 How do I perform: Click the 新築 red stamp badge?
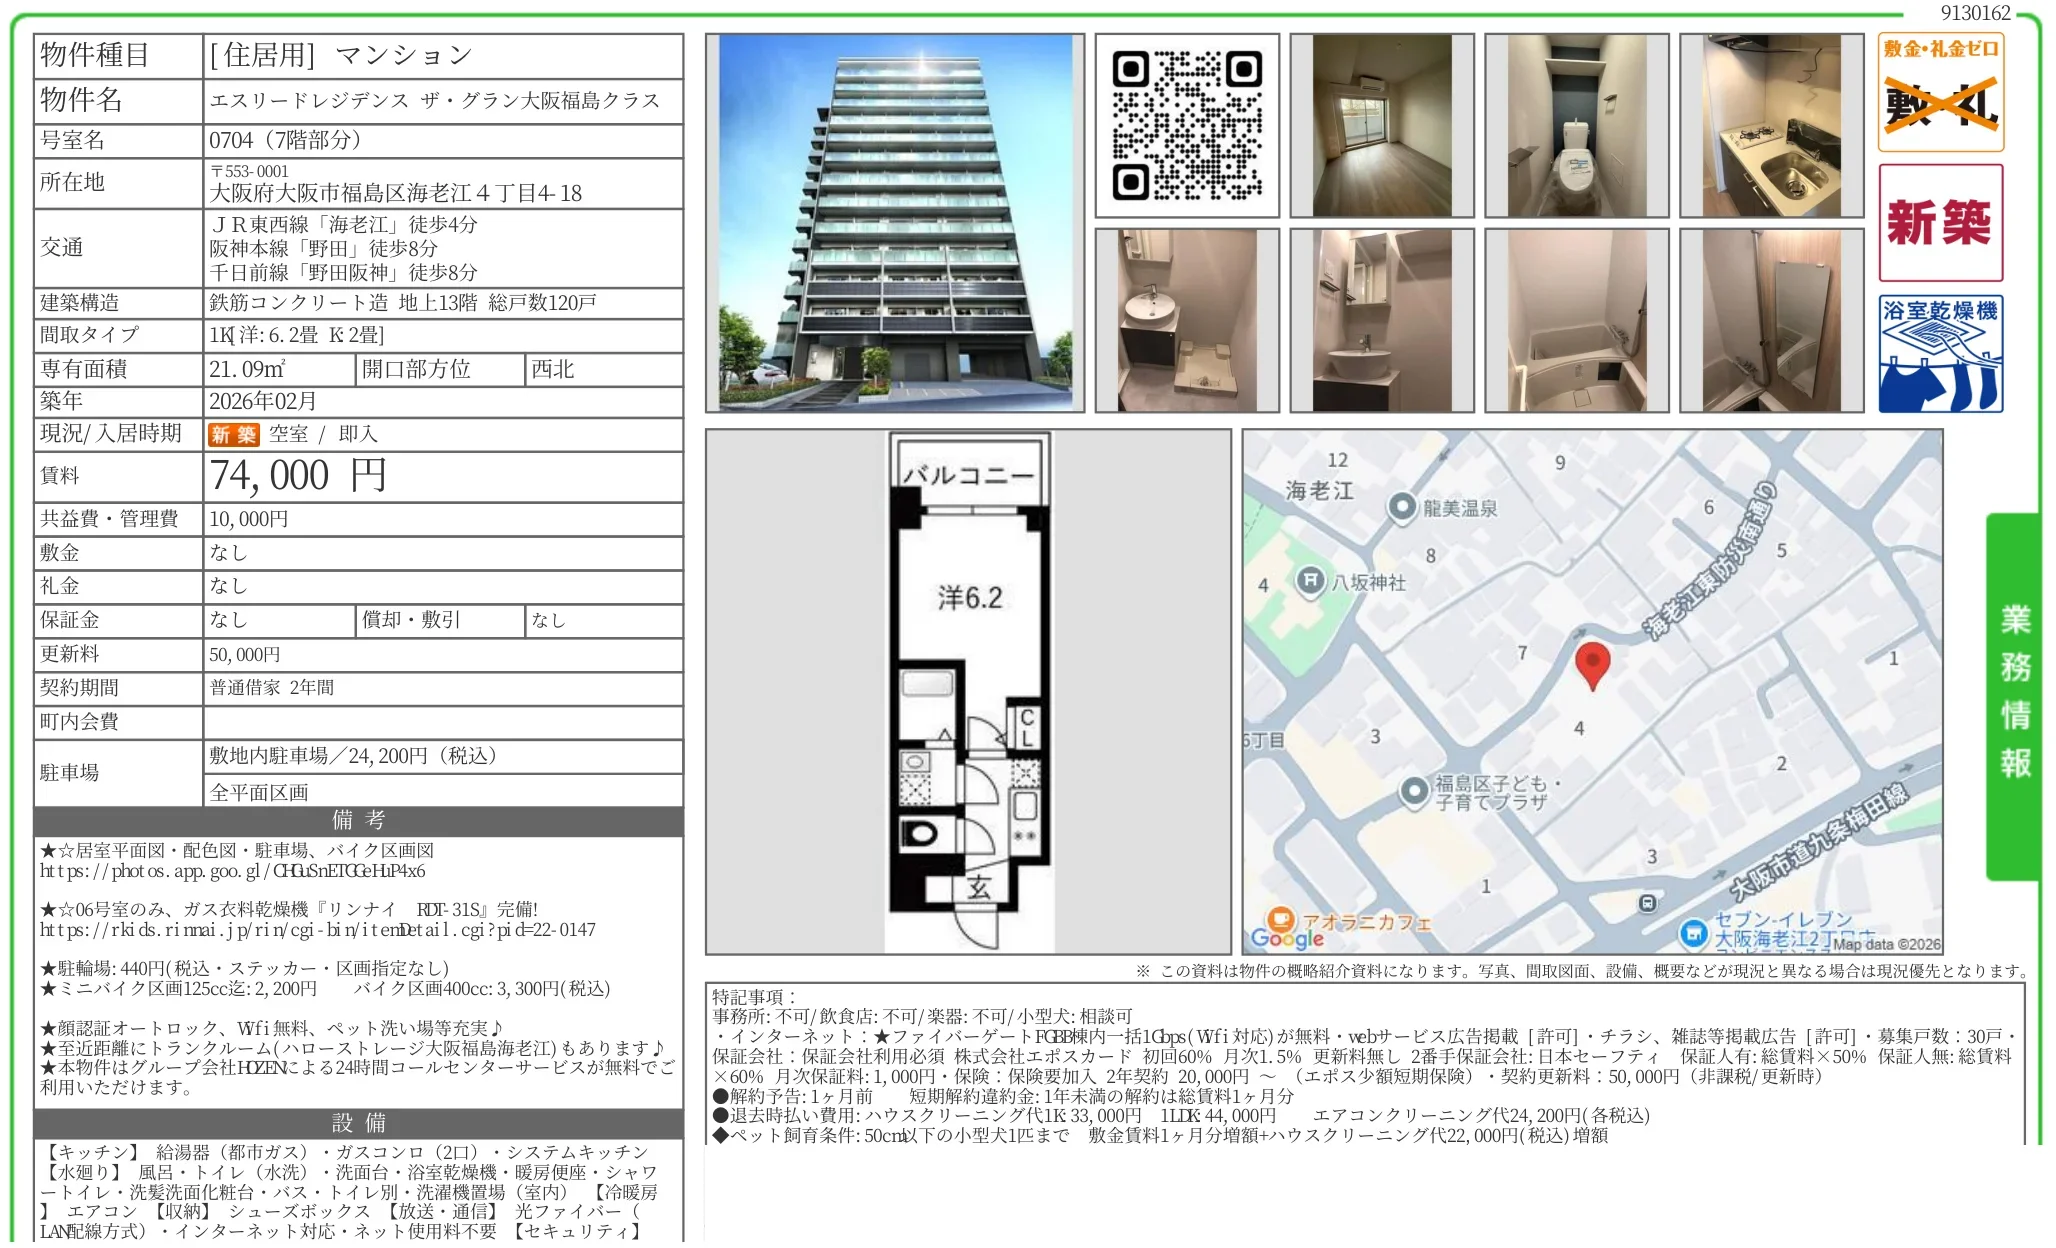coord(1940,222)
